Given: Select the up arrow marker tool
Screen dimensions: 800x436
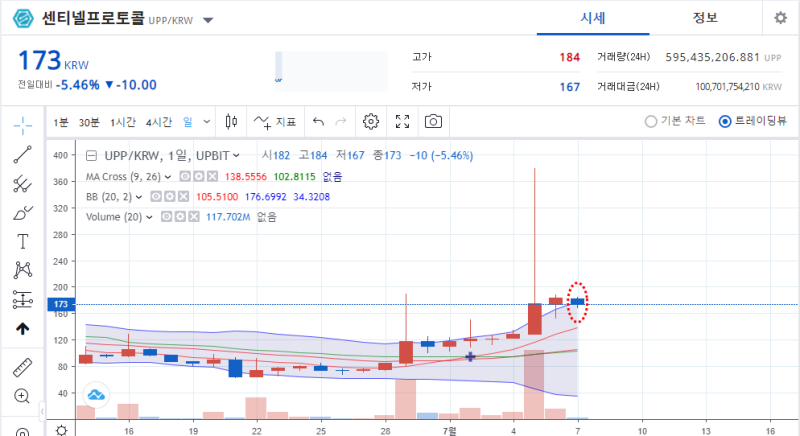Looking at the screenshot, I should (x=22, y=329).
